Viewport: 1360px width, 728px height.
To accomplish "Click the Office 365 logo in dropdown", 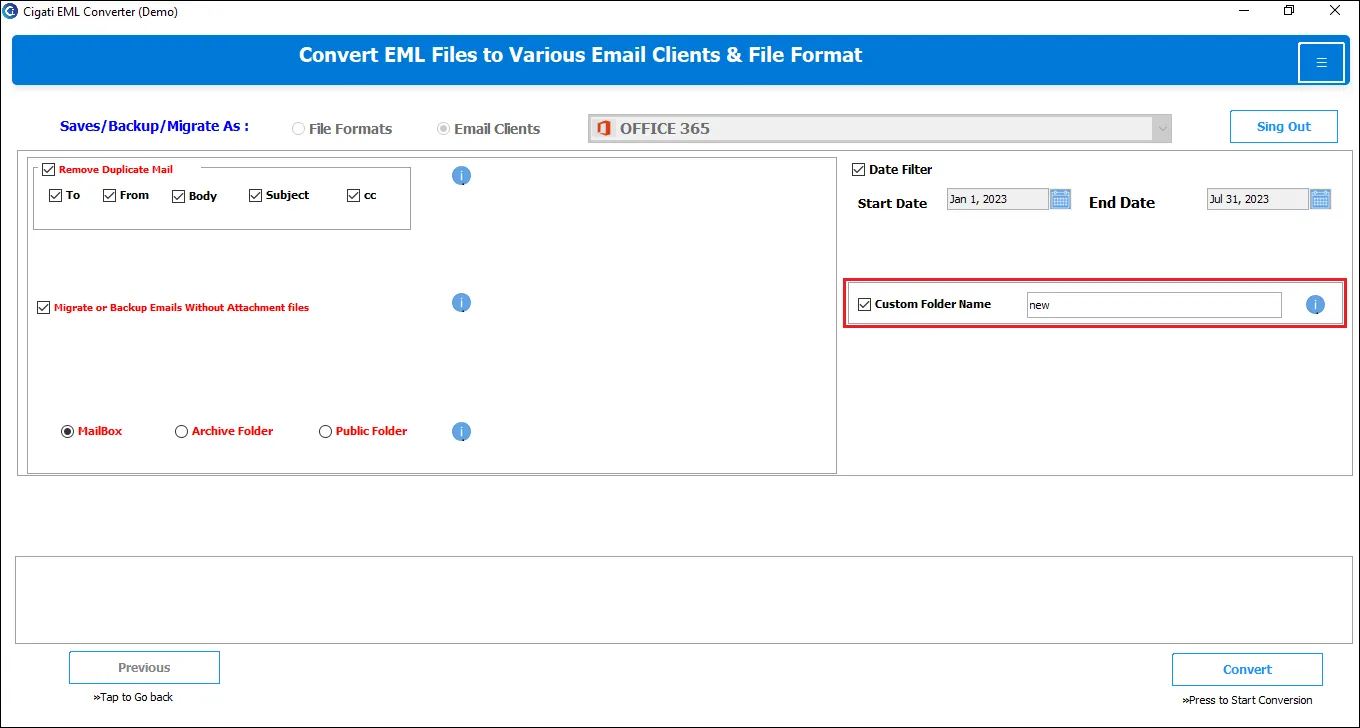I will 602,128.
